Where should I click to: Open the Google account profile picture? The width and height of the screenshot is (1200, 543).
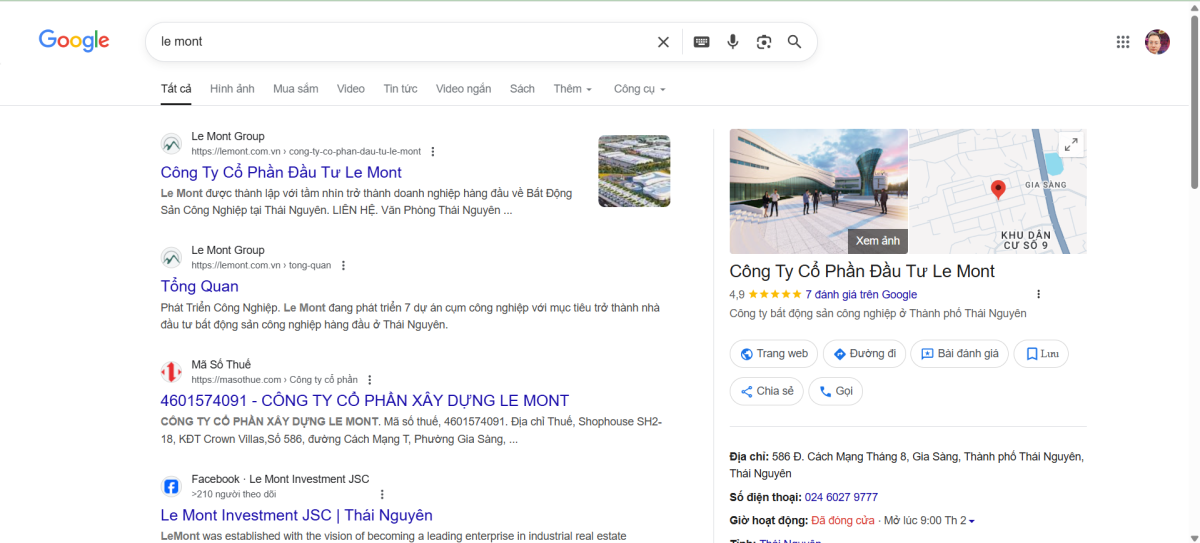(x=1157, y=42)
